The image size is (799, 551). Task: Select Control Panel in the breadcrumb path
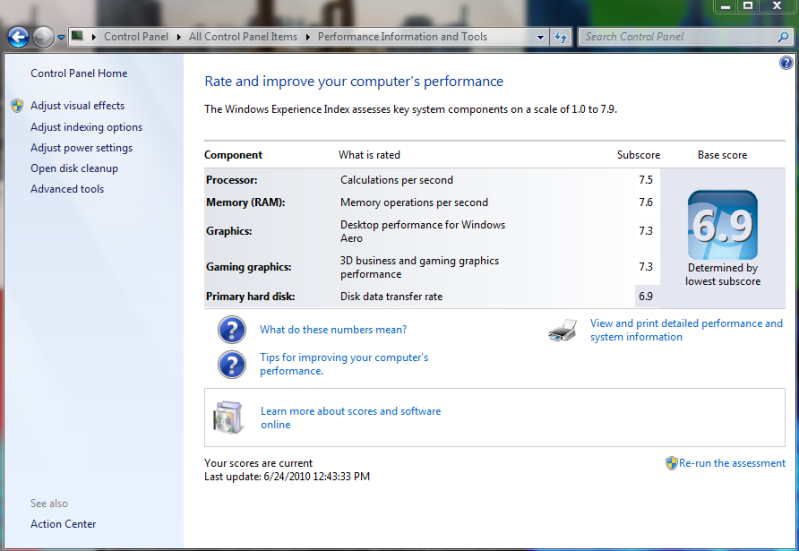(x=136, y=37)
